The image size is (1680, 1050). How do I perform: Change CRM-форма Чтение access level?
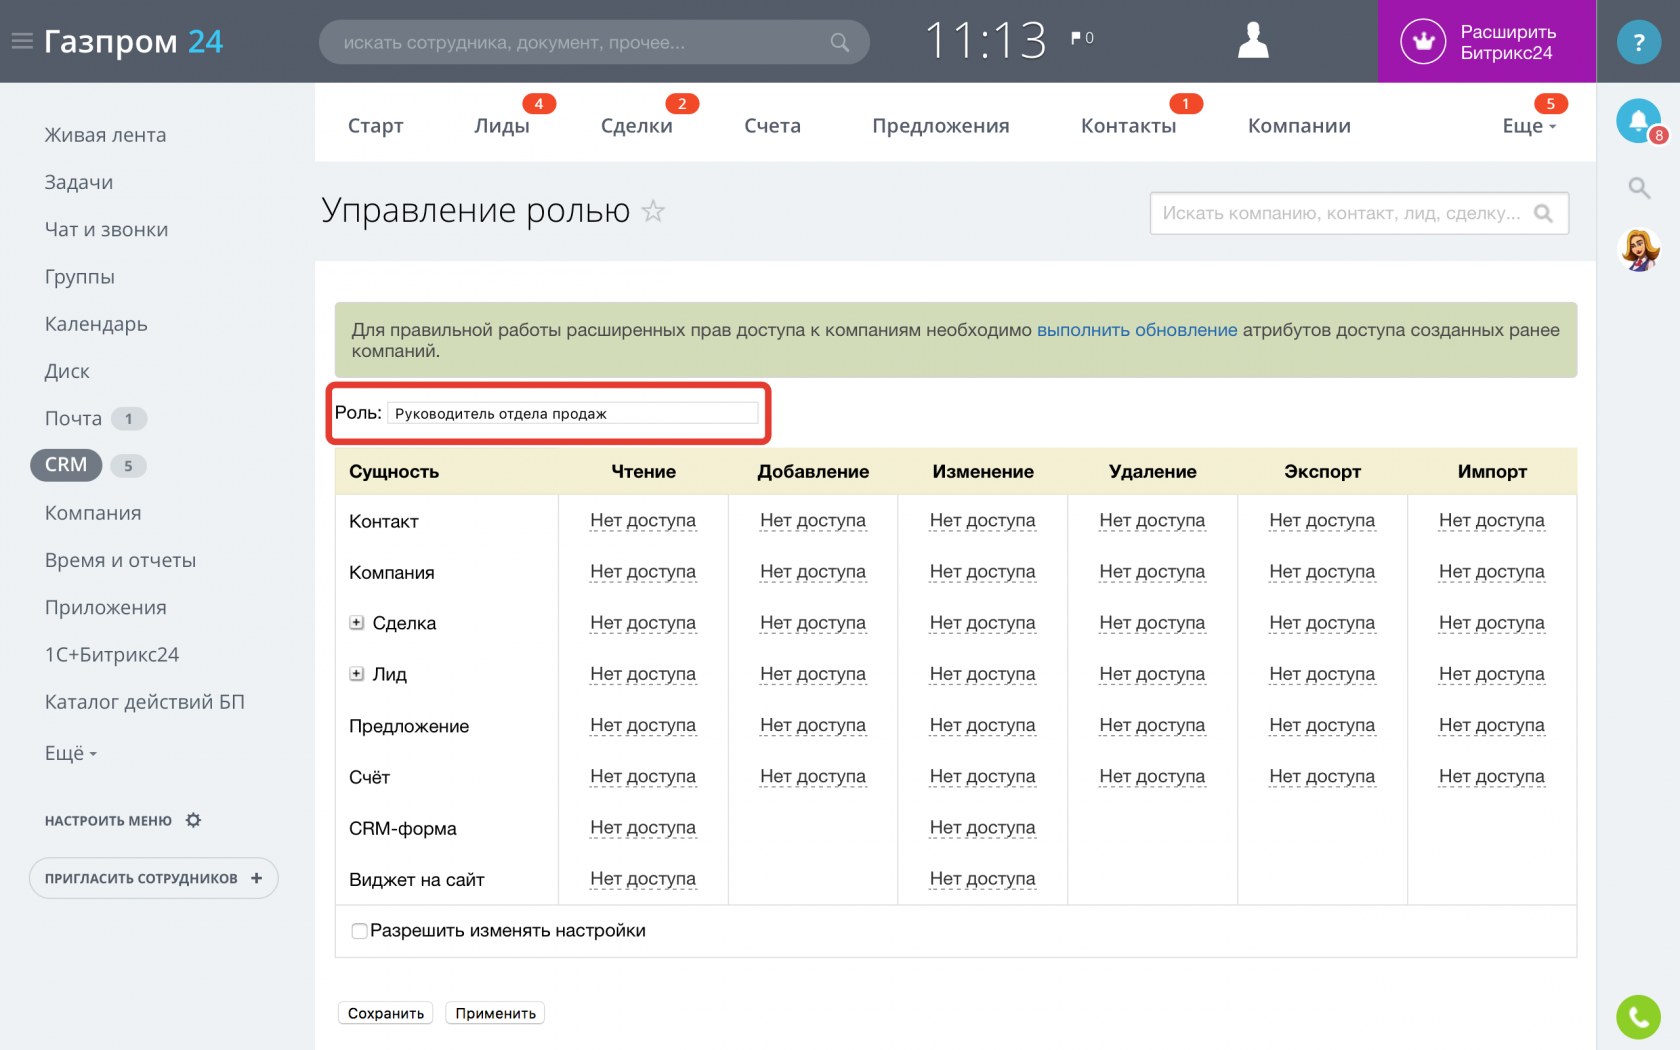coord(643,827)
